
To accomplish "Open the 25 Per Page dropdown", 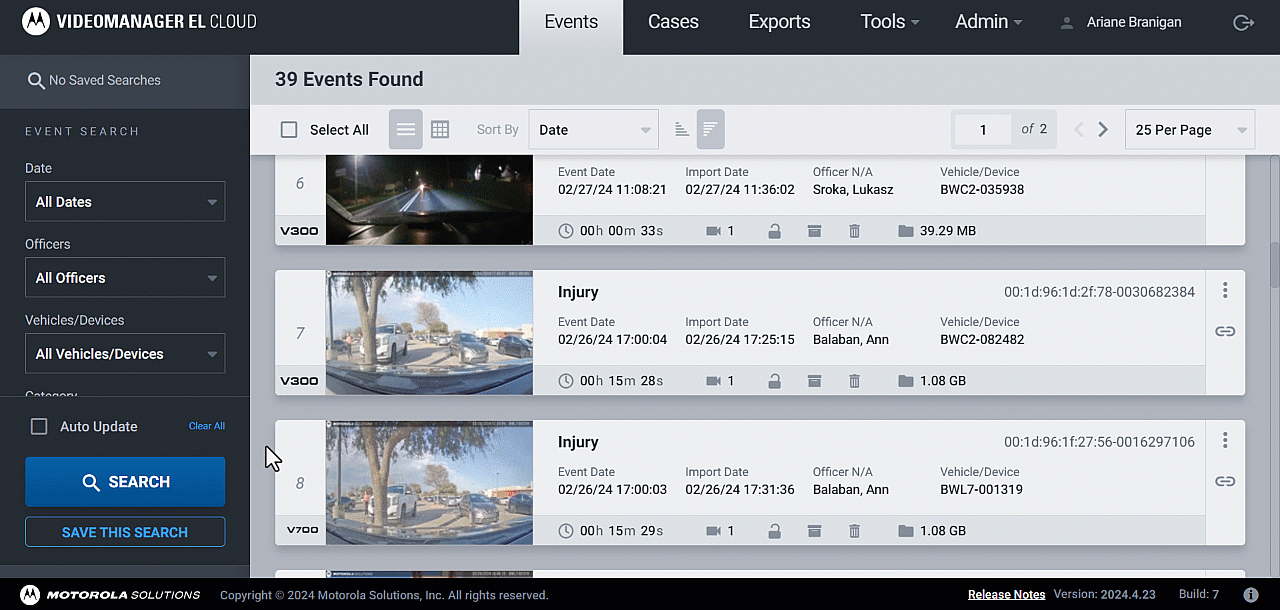I will click(x=1190, y=130).
